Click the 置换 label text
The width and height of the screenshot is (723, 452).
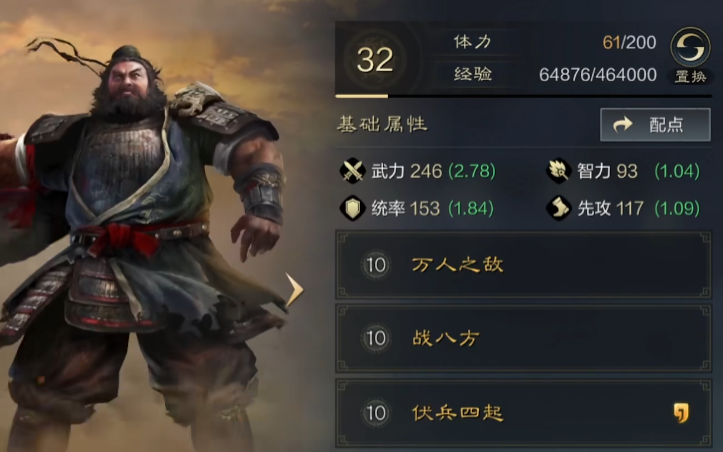[690, 77]
